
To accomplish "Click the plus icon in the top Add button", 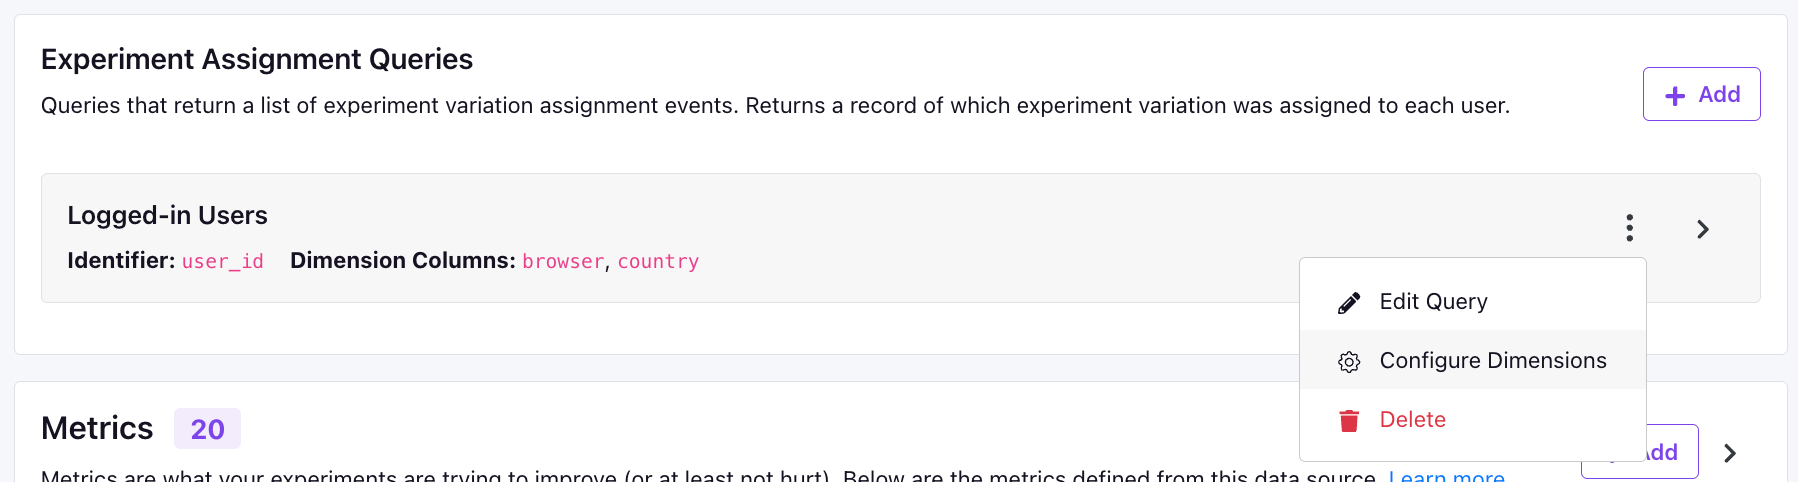I will tap(1675, 95).
